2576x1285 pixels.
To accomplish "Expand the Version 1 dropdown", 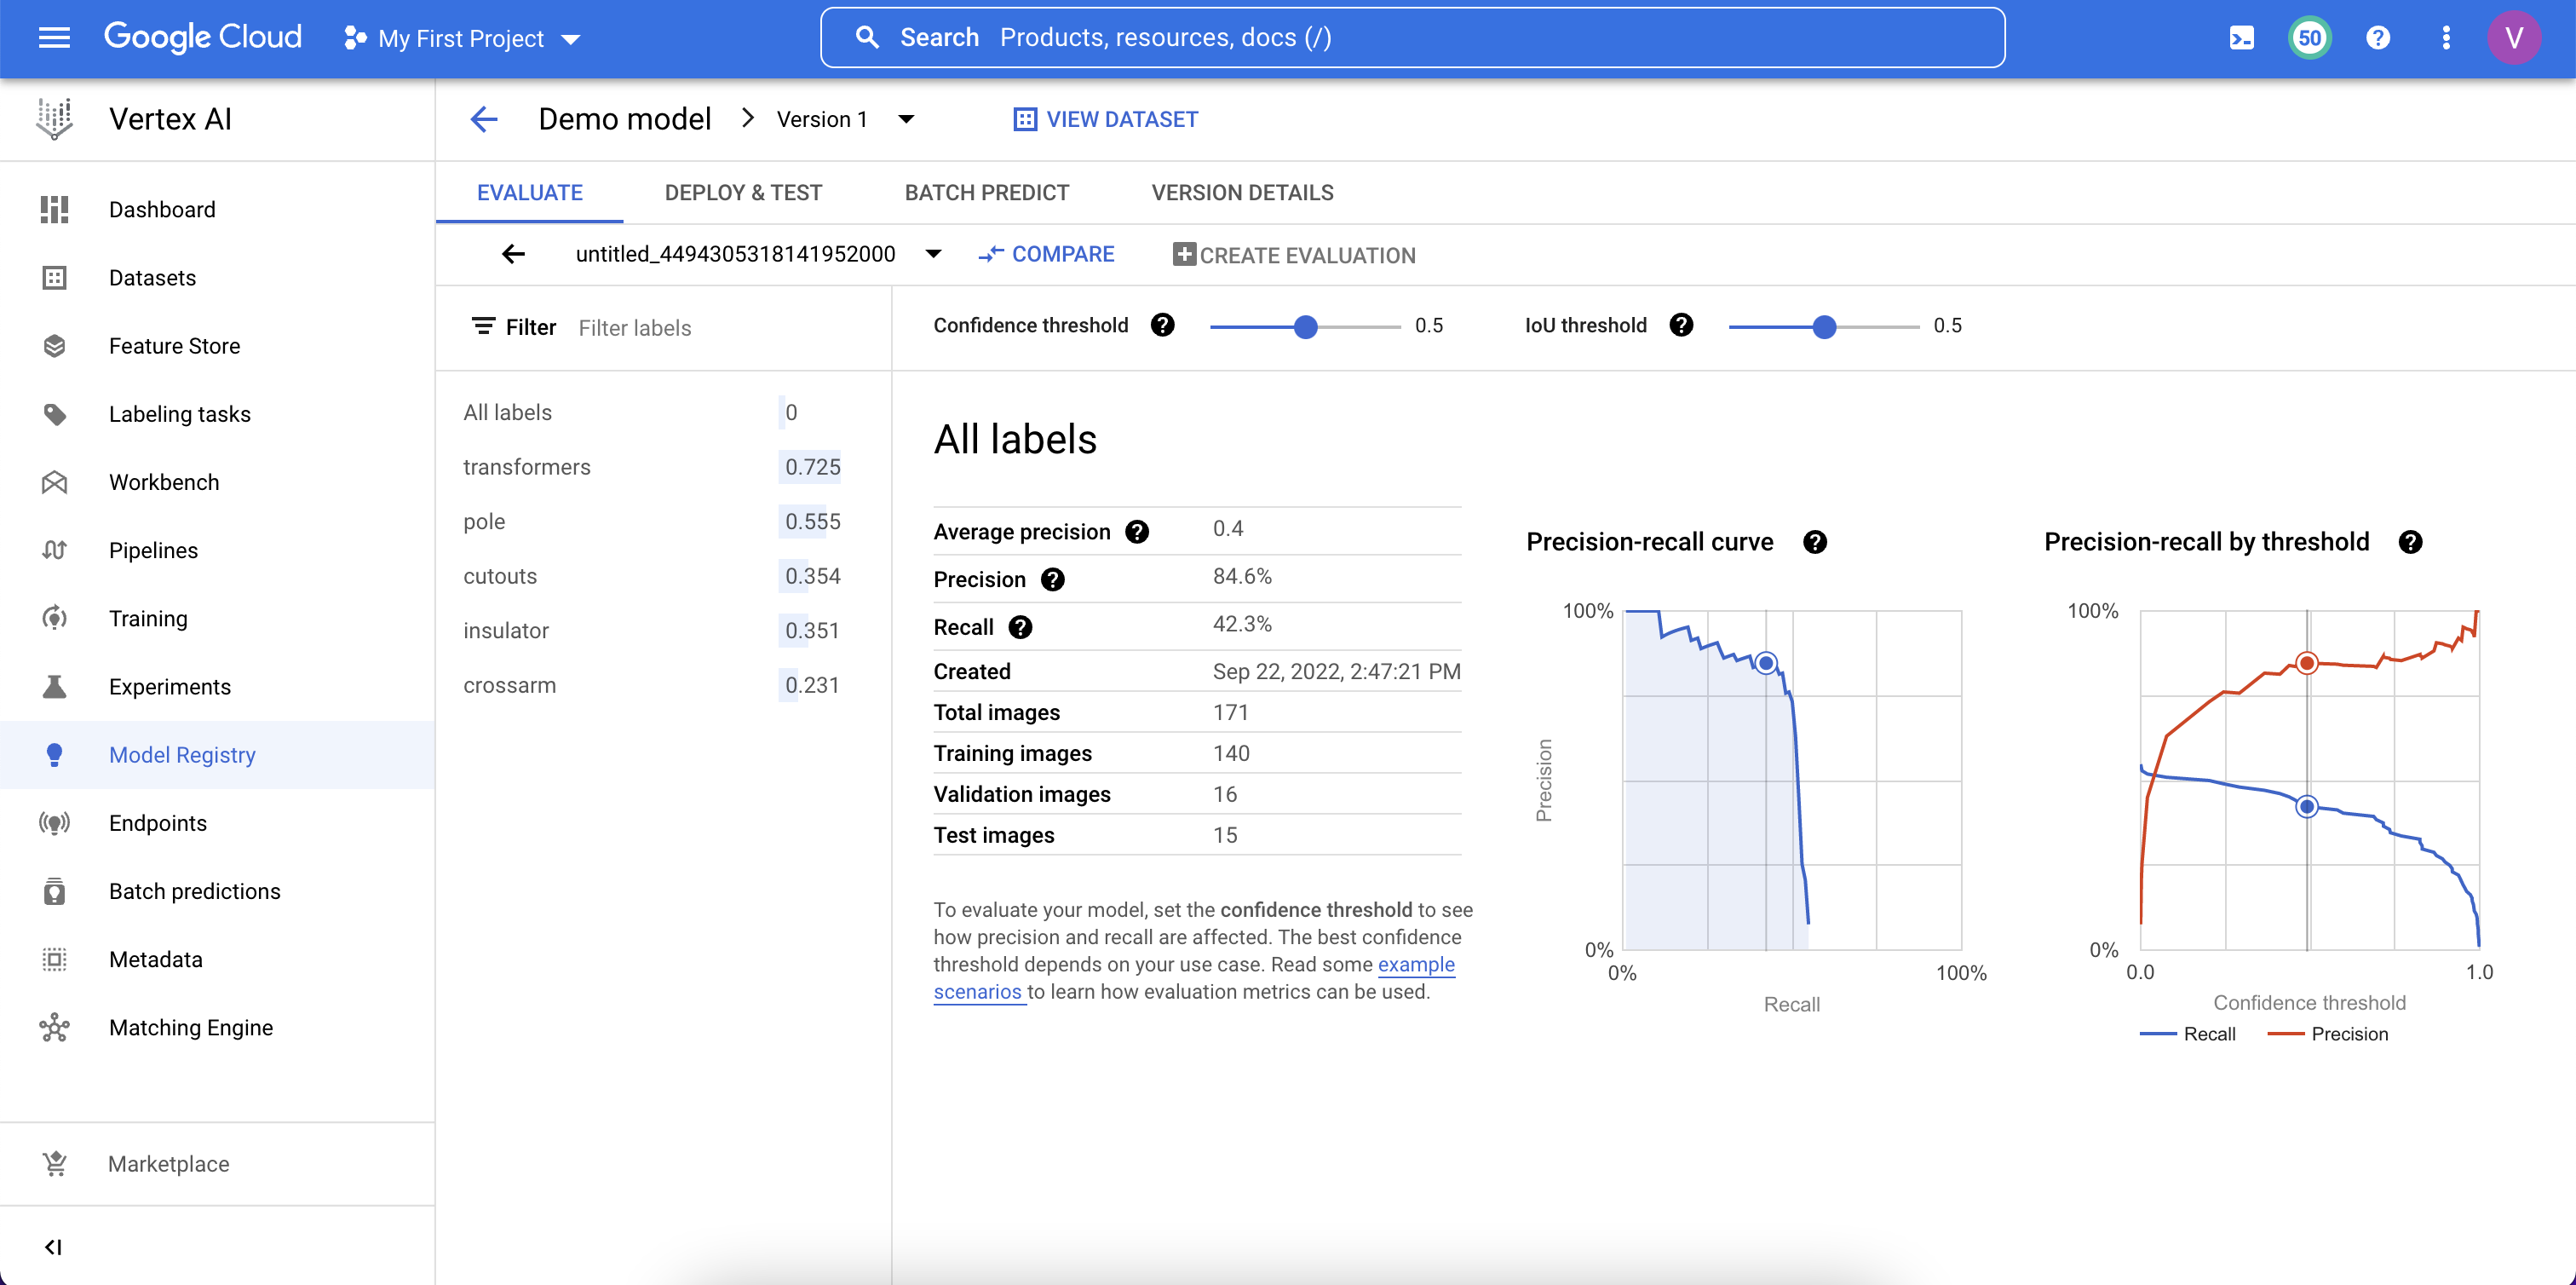I will point(906,119).
